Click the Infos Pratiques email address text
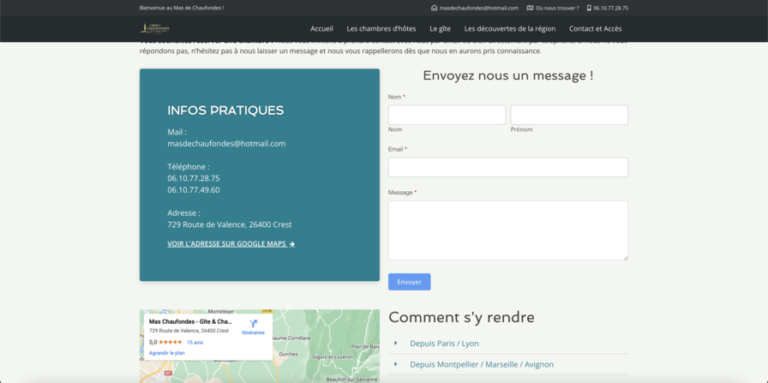Screen dimensions: 768x383 coord(226,144)
